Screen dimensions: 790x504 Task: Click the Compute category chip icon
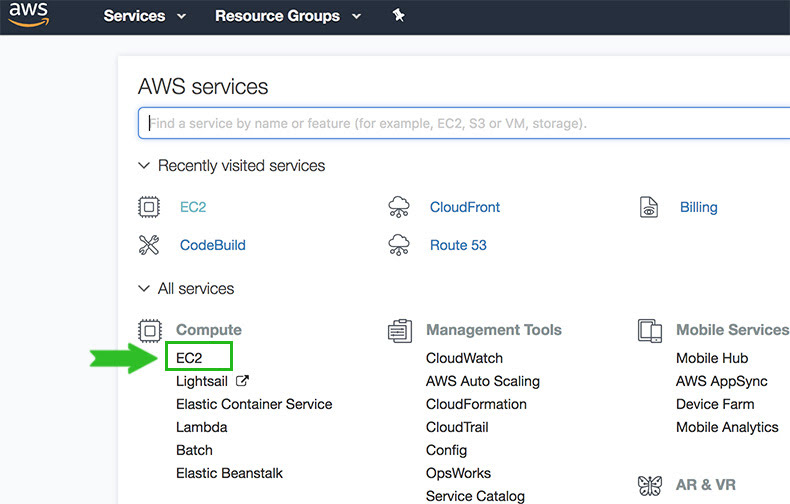pos(149,330)
